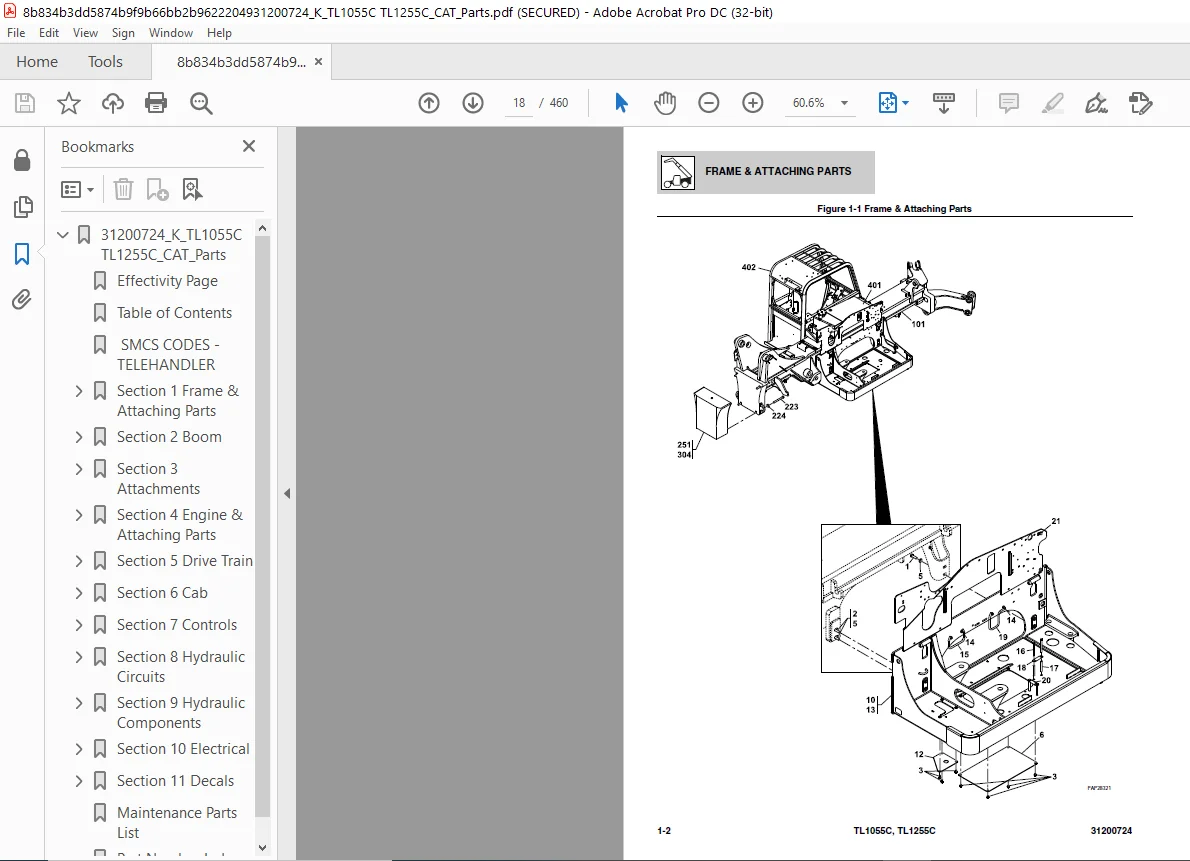The image size is (1190, 861).
Task: Switch to the Tools tab
Action: pos(105,62)
